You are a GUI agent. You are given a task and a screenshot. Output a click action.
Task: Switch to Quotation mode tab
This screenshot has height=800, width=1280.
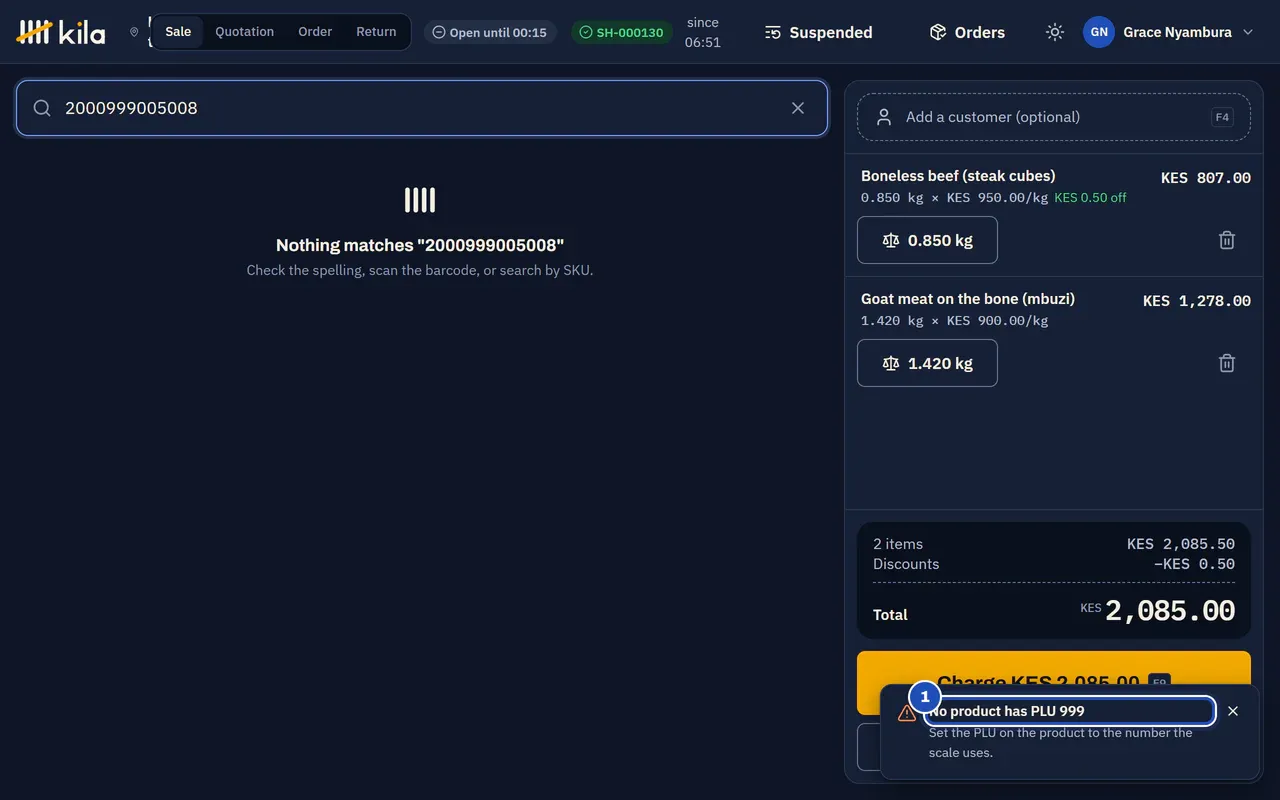coord(244,32)
